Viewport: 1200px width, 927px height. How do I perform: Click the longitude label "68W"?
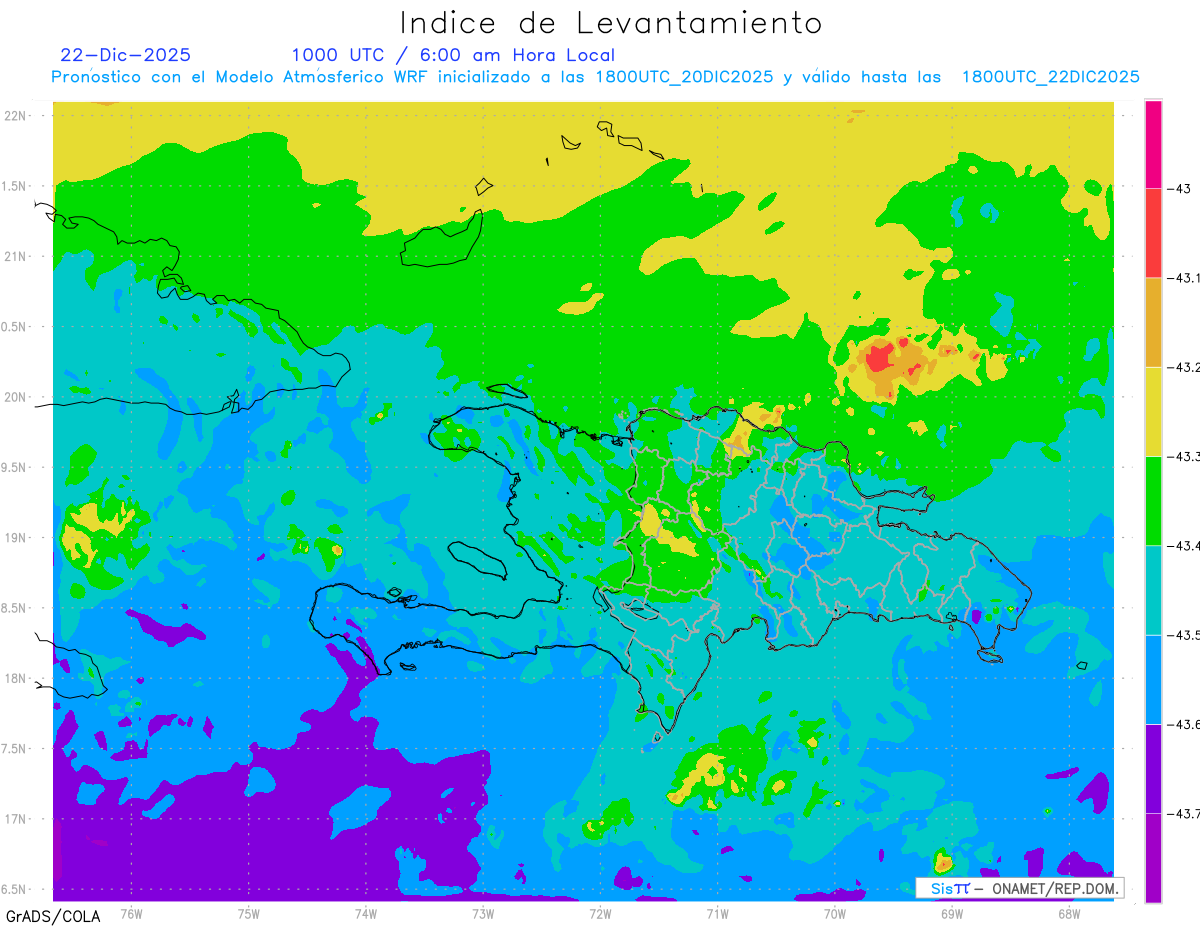click(x=1069, y=912)
